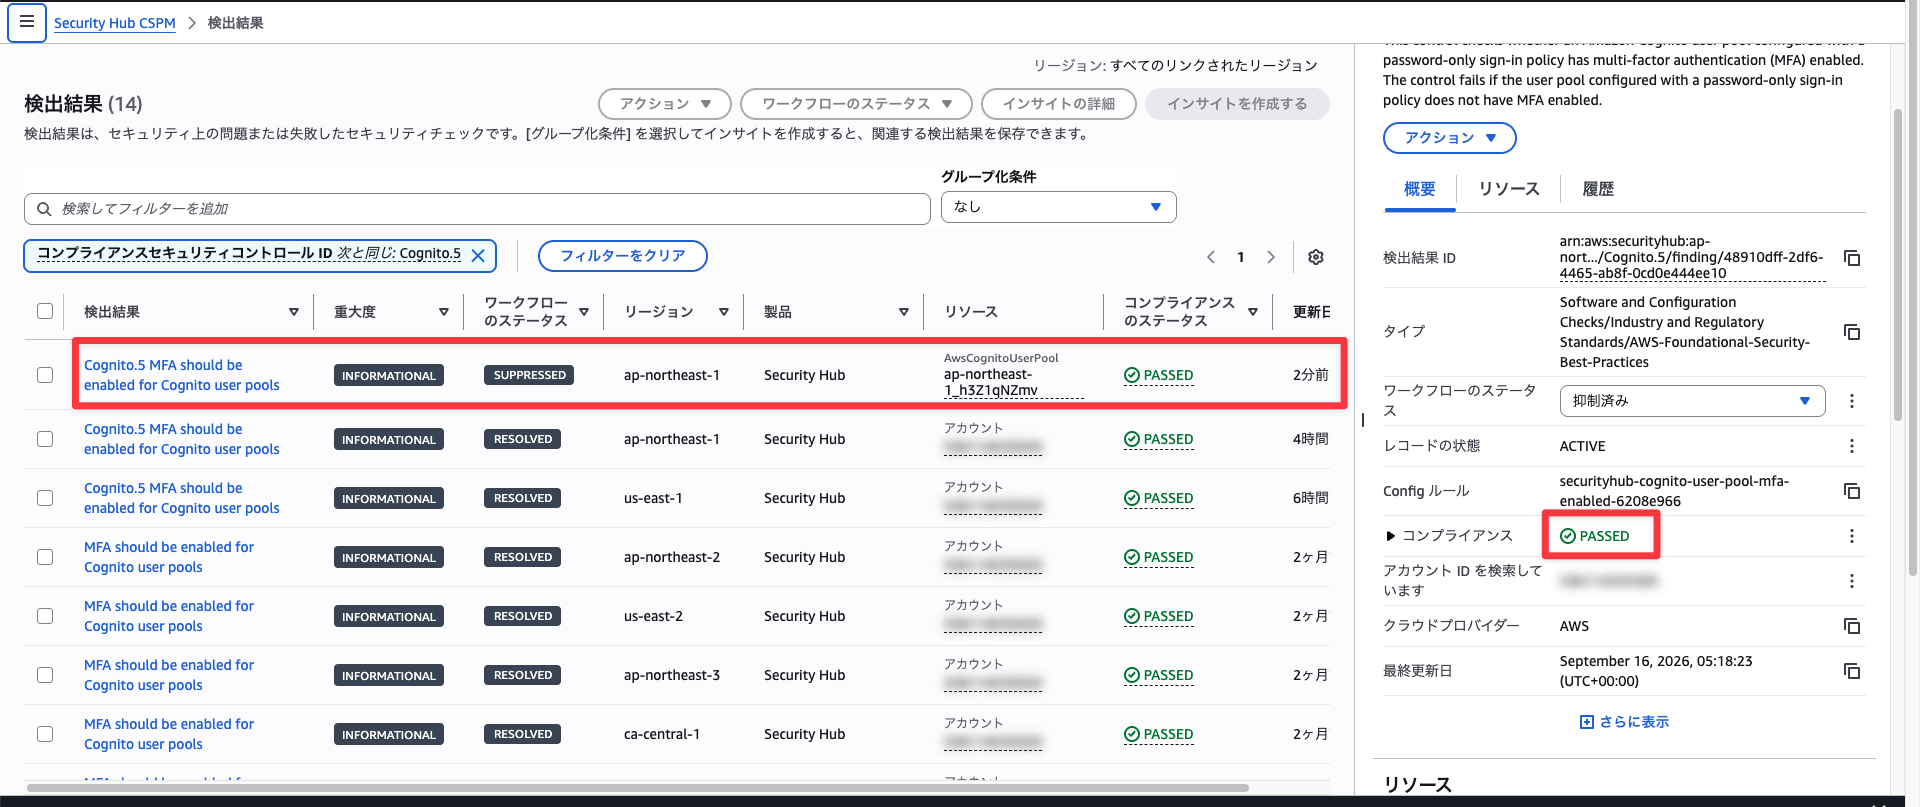1920x807 pixels.
Task: Open the us-east-1 Cognito.5 finding link
Action: click(x=182, y=498)
